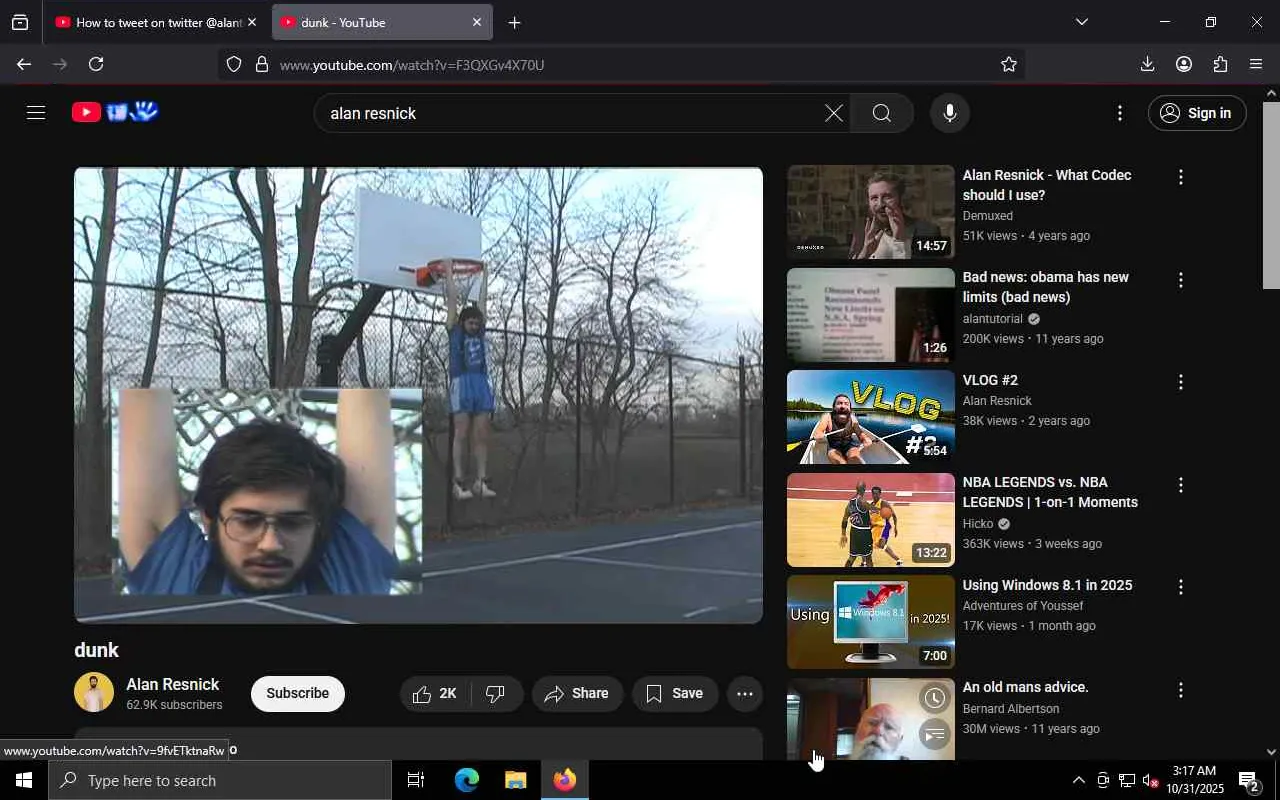The image size is (1280, 800).
Task: Open the Windows Start menu
Action: point(24,780)
